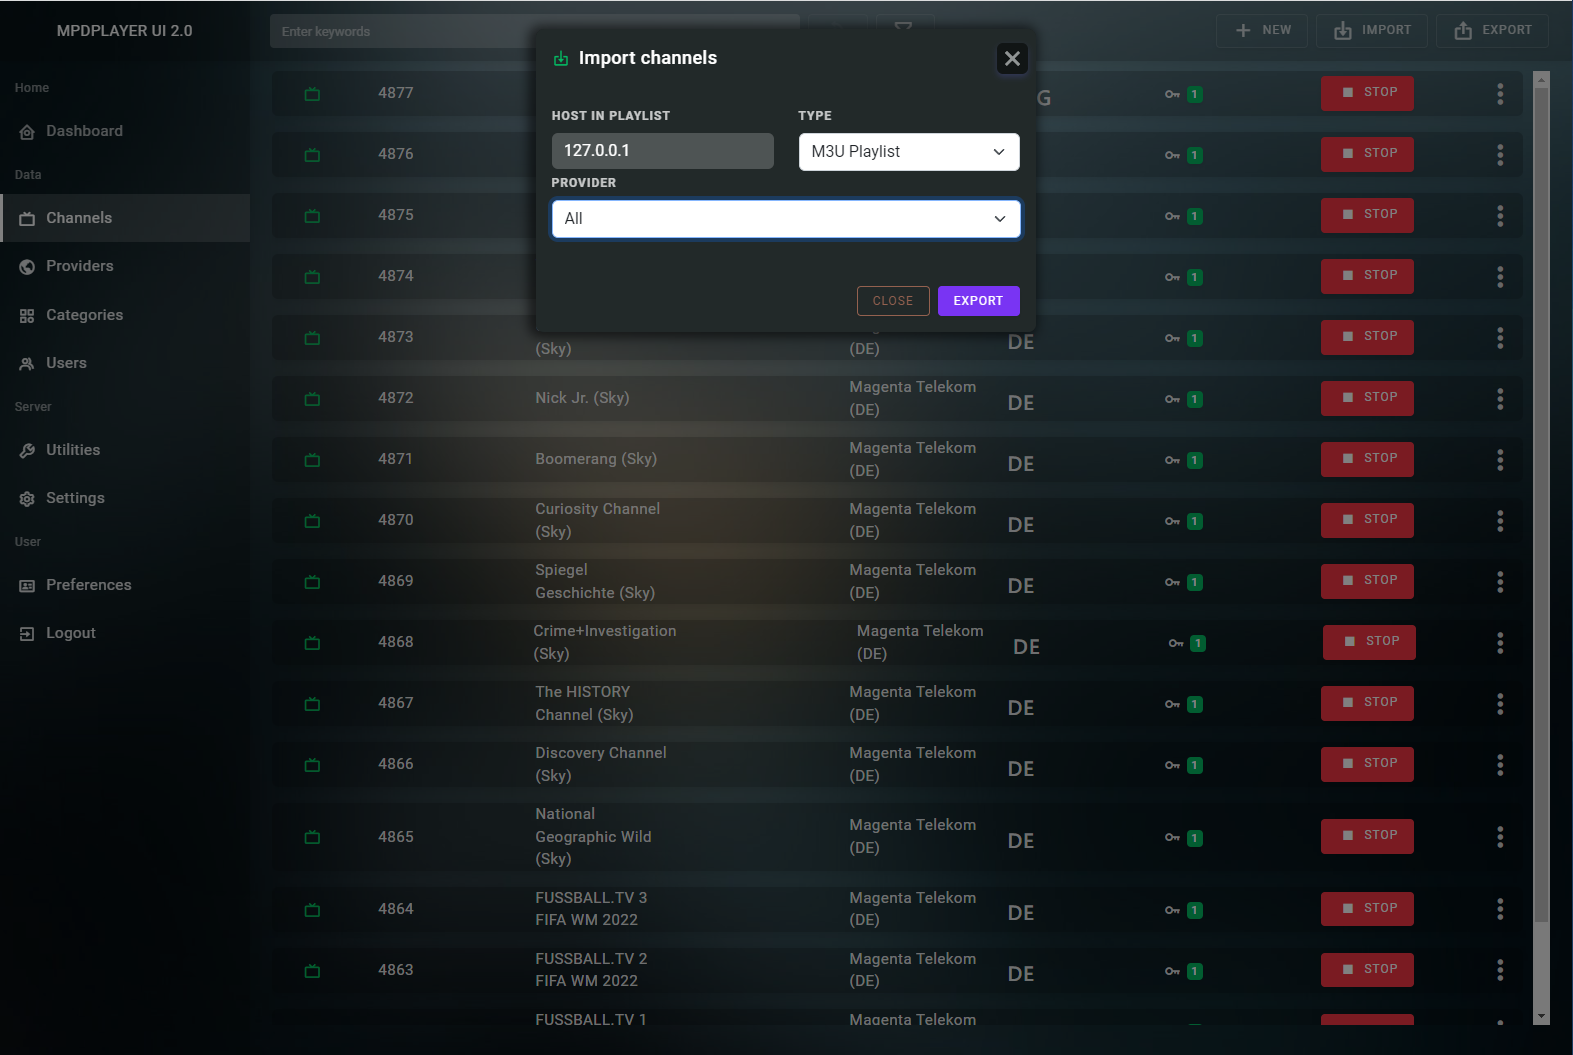Go to Dashboard in the sidebar
1573x1055 pixels.
tap(84, 131)
